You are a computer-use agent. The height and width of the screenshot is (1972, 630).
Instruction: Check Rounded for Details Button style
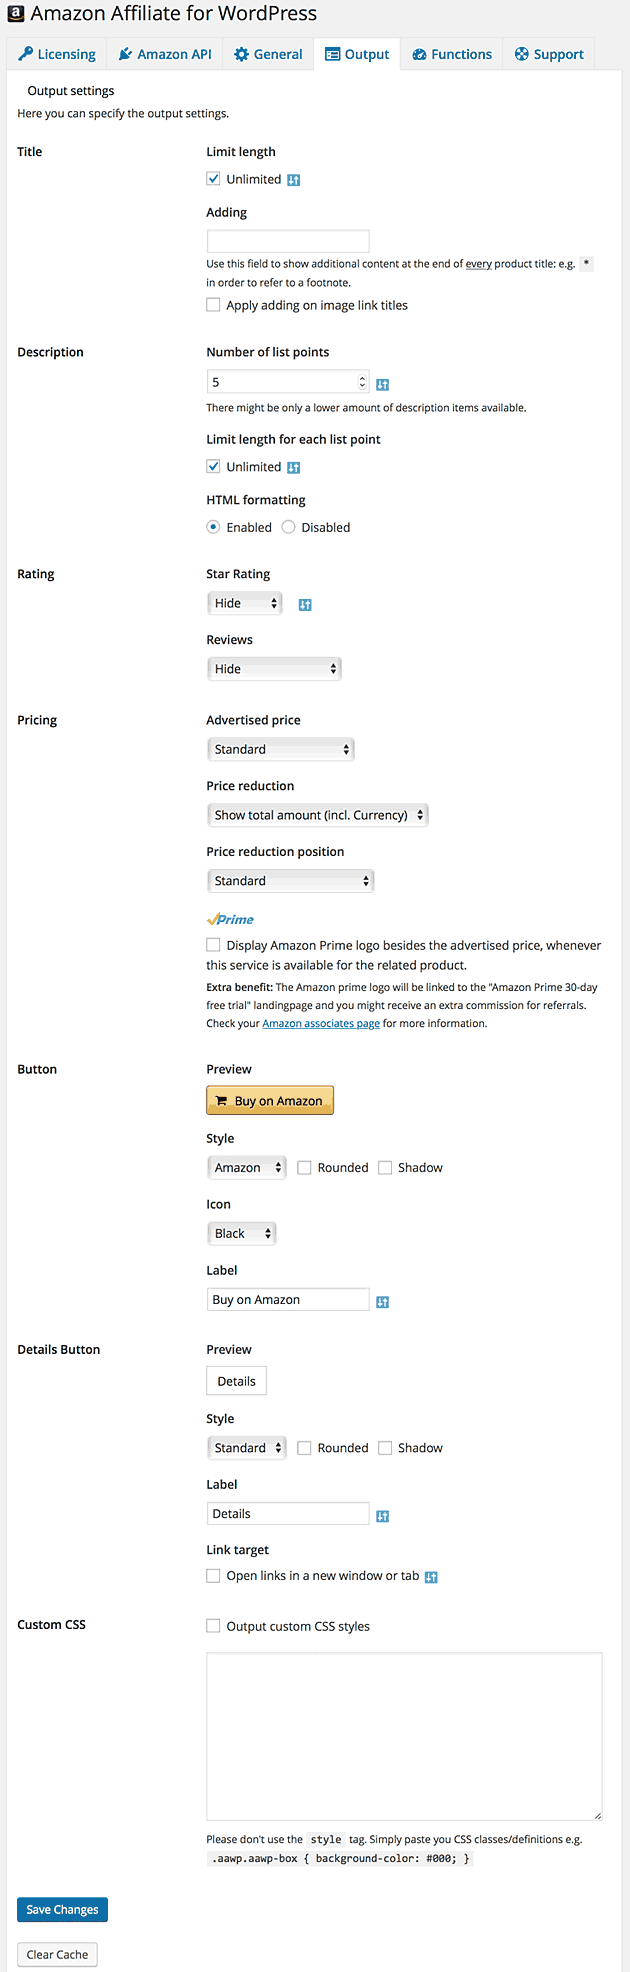click(x=304, y=1448)
